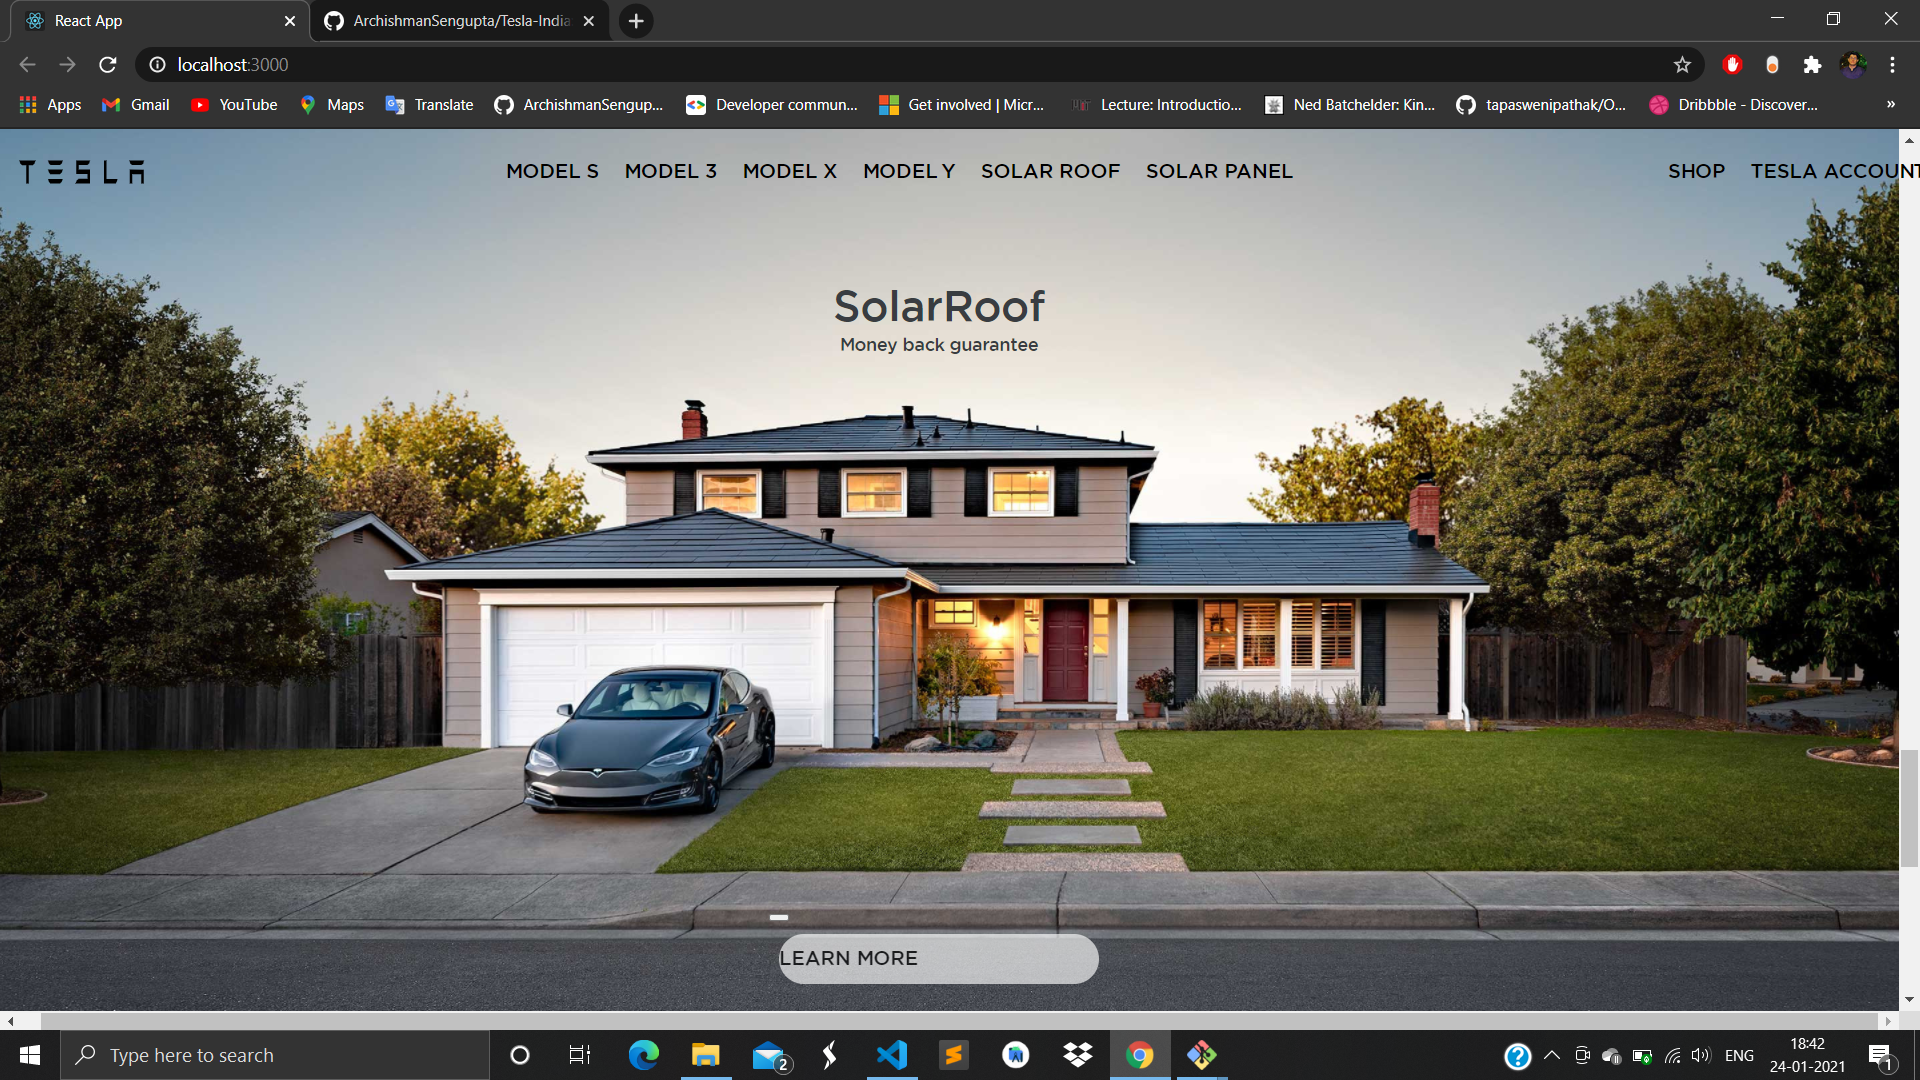This screenshot has width=1920, height=1080.
Task: Reload the localhost page
Action: pyautogui.click(x=108, y=65)
